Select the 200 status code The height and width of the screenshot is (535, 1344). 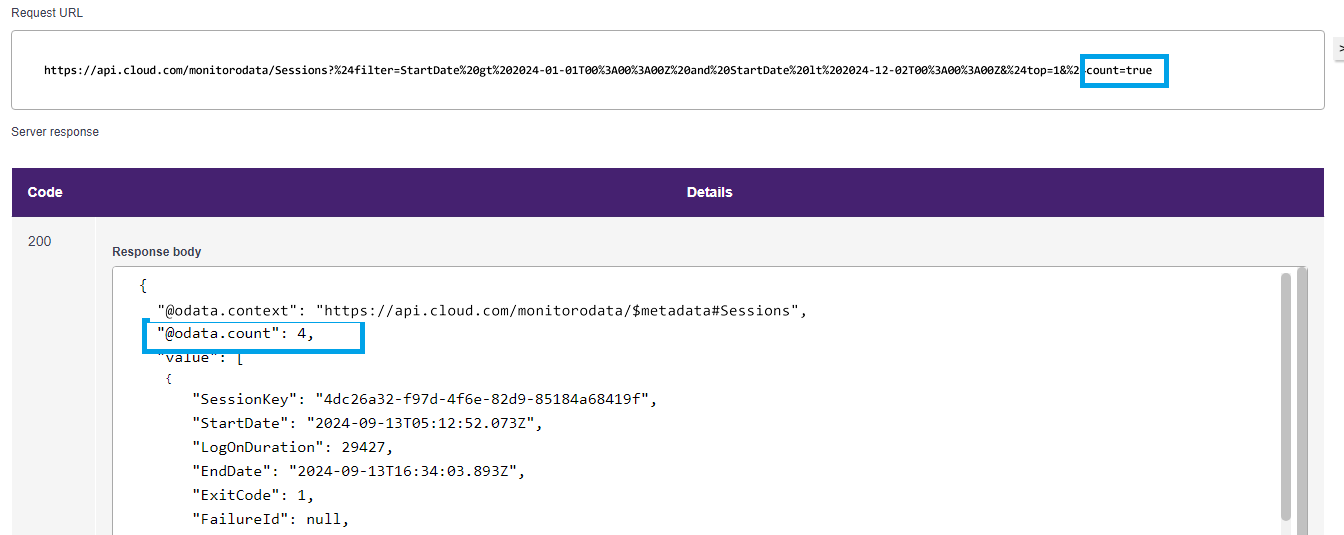pos(40,241)
